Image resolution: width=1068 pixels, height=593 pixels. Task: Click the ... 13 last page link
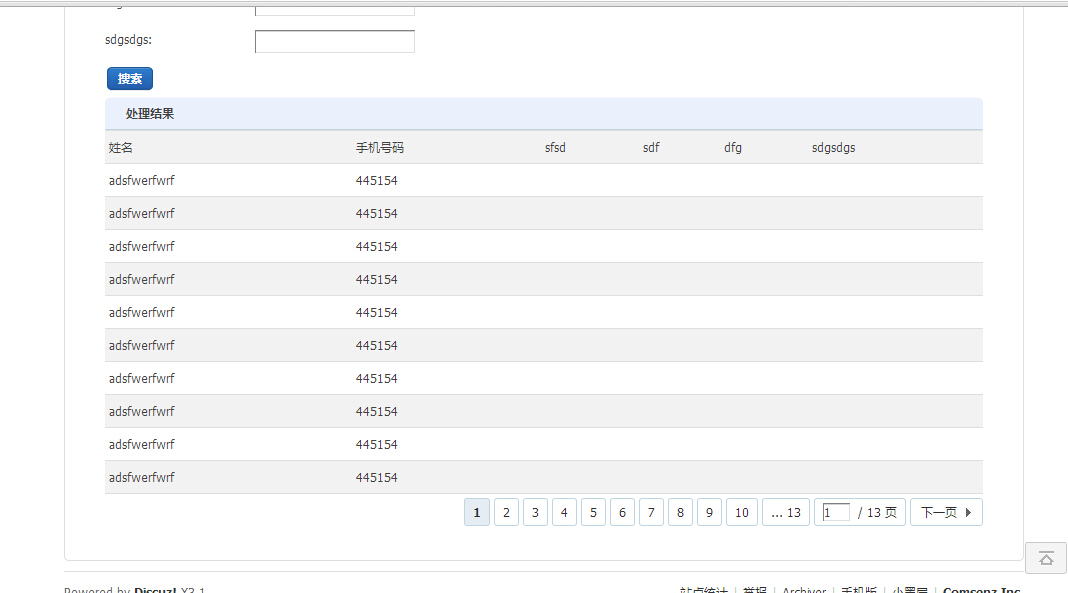point(786,511)
